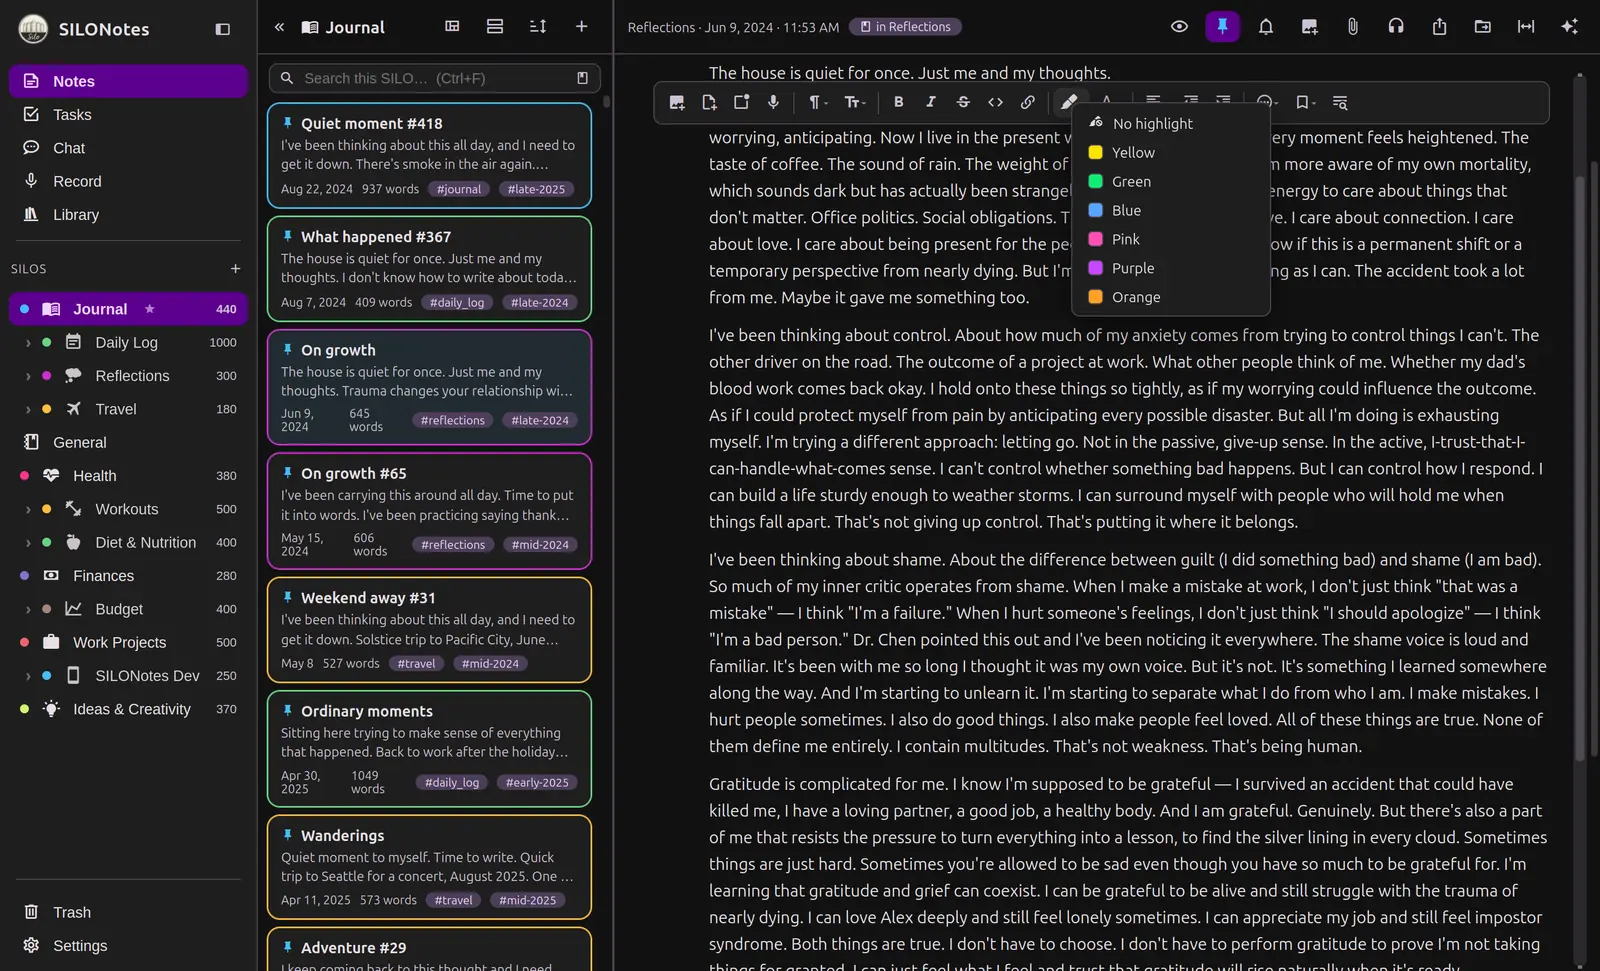Switch note list to list view

tap(495, 27)
